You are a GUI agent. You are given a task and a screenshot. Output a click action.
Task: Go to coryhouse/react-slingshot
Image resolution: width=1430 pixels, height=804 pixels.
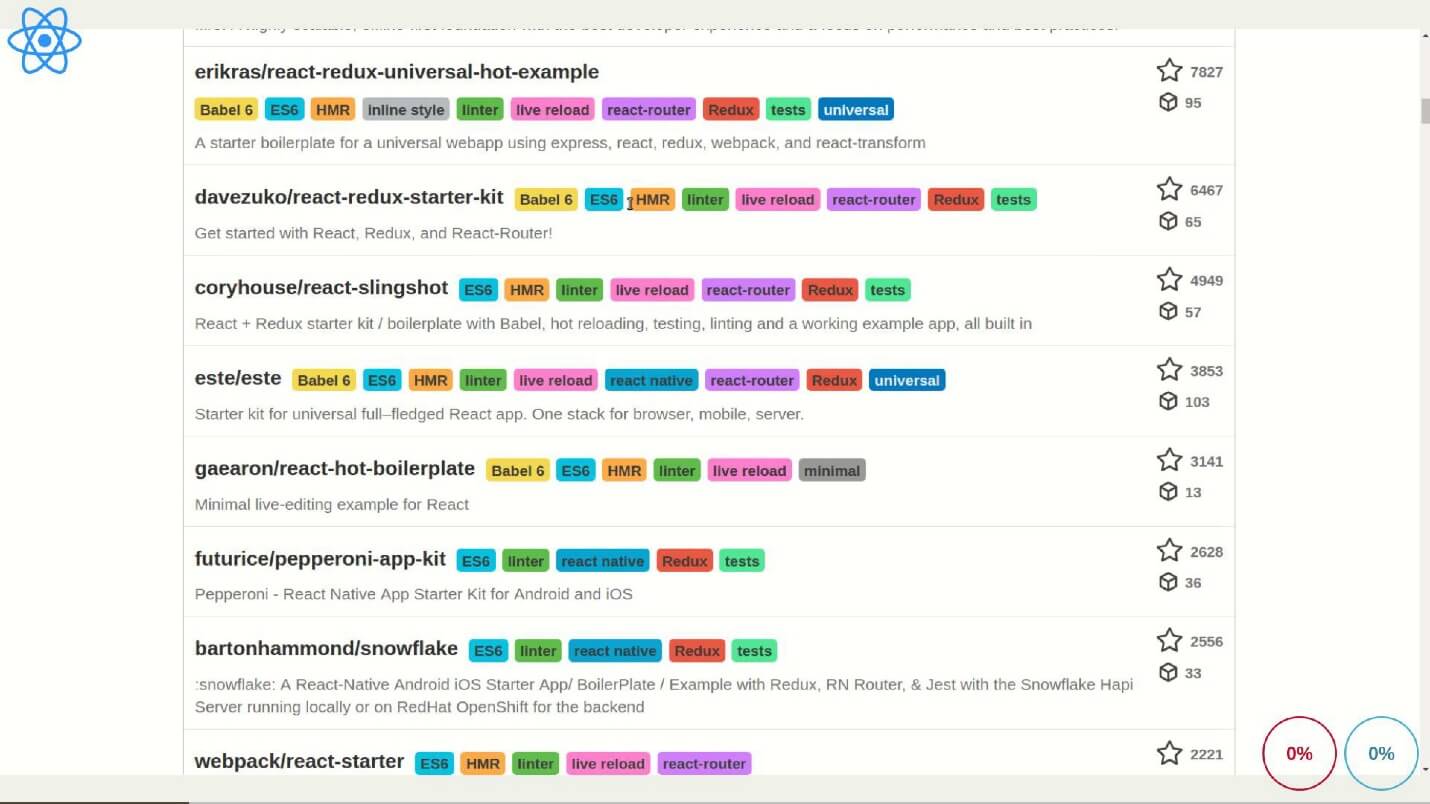(321, 288)
